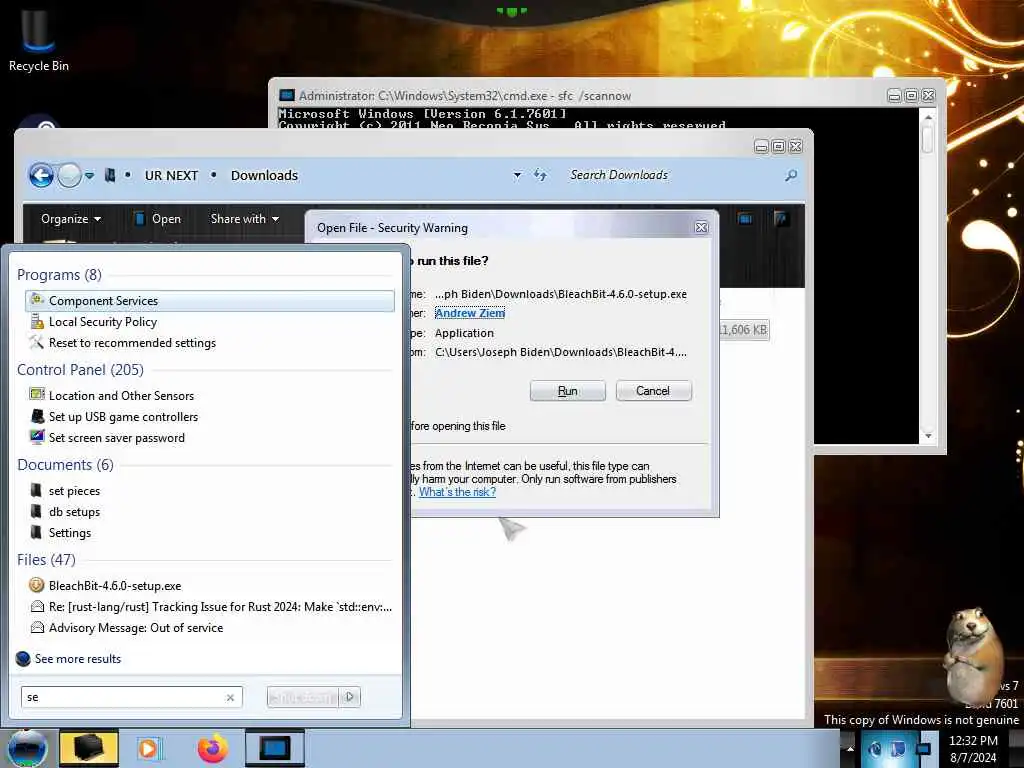Open the Andrew Ziem publisher link
Image resolution: width=1024 pixels, height=768 pixels.
coord(470,313)
